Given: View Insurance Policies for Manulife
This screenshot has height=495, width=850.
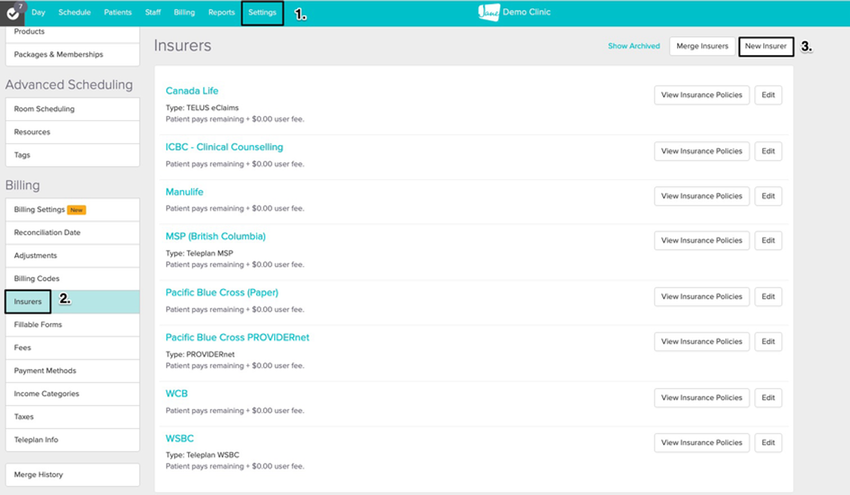Looking at the screenshot, I should [x=701, y=196].
